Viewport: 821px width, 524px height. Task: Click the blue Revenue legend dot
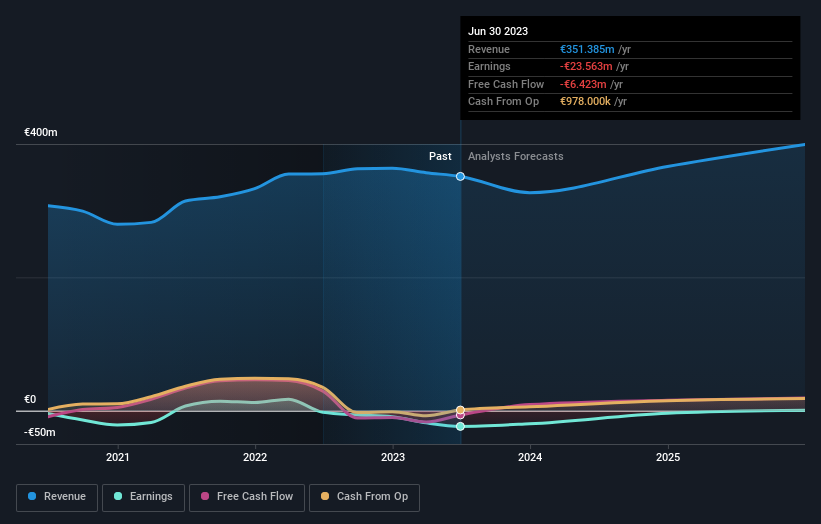click(x=32, y=496)
